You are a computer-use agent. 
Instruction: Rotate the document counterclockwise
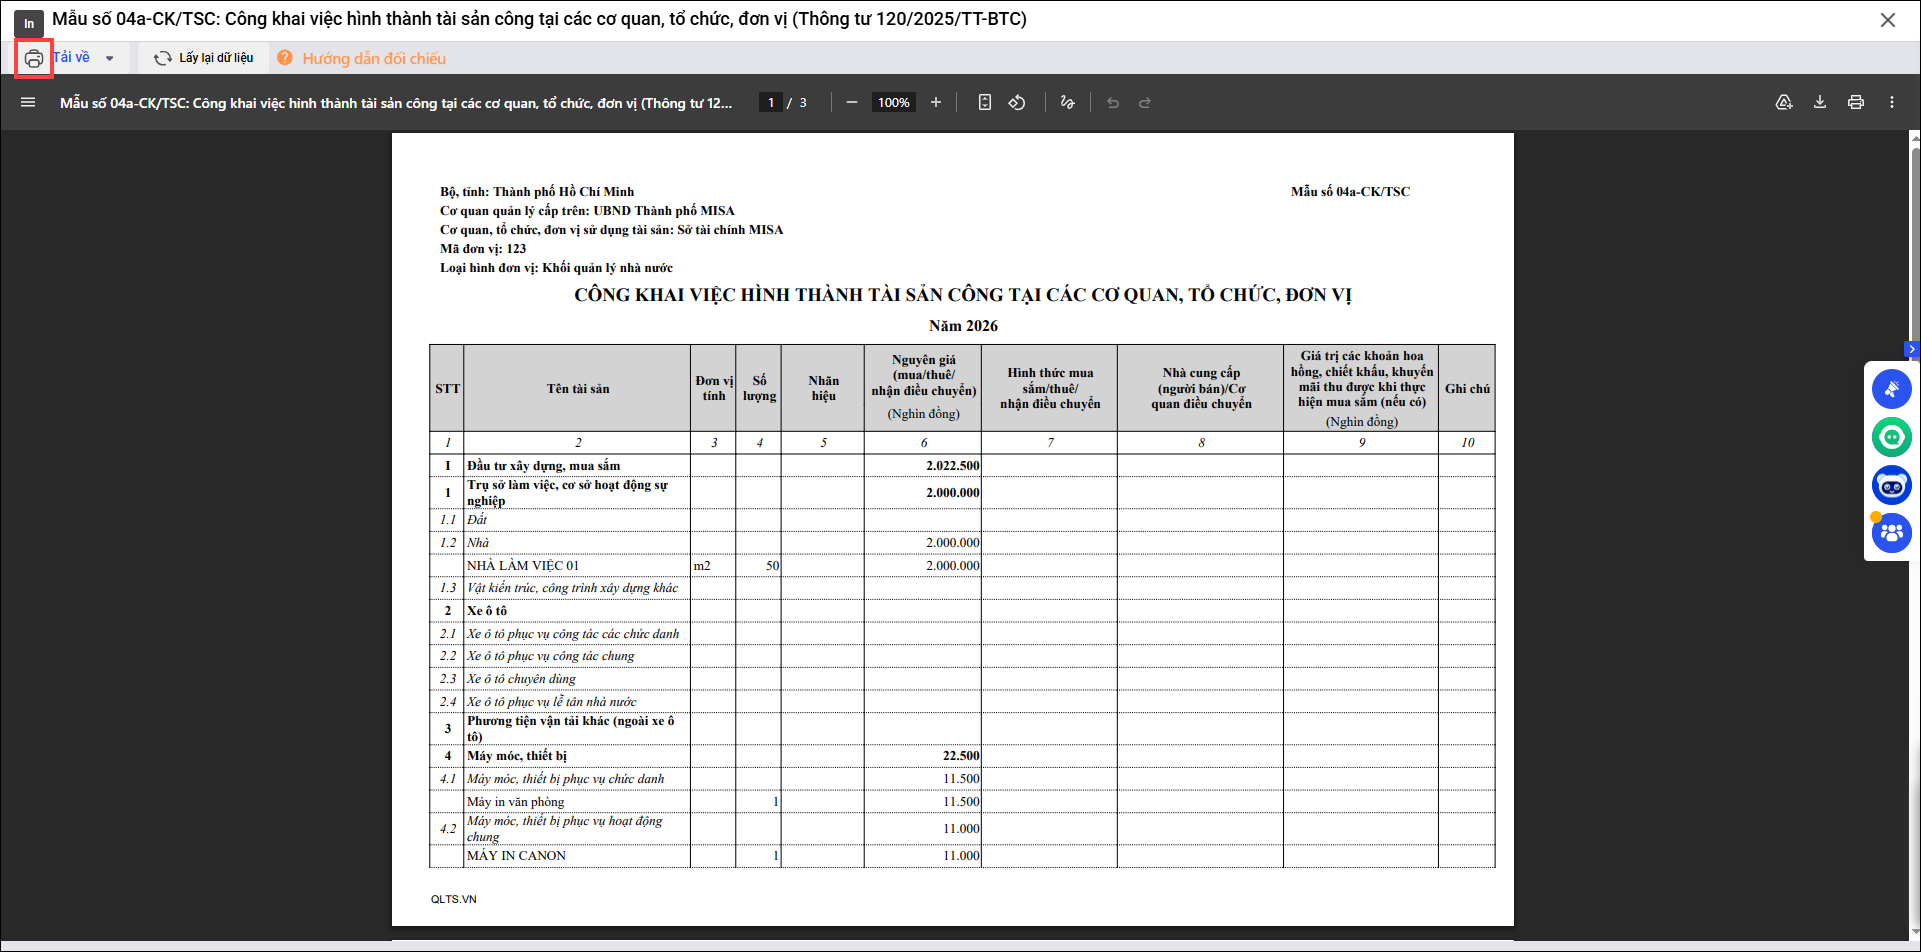[x=1017, y=103]
